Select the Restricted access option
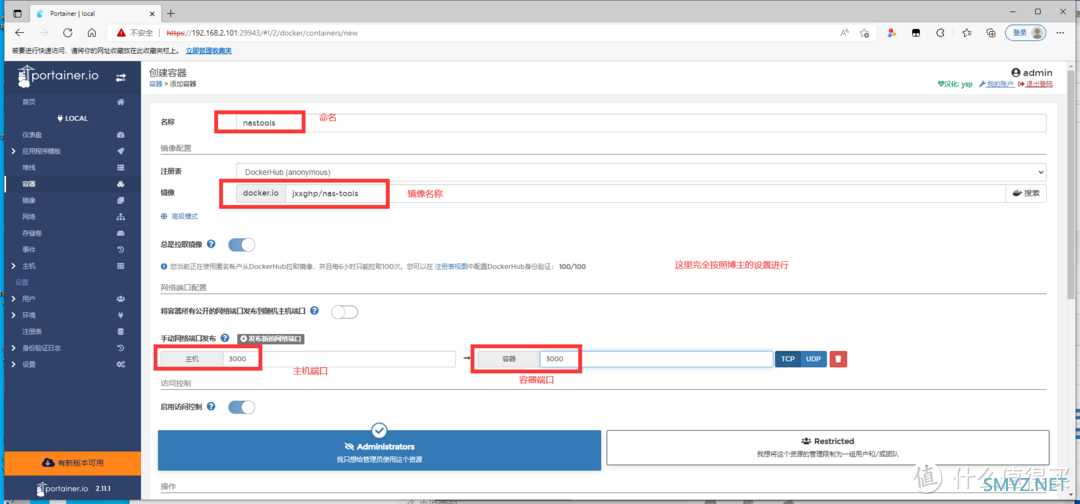 coord(828,448)
